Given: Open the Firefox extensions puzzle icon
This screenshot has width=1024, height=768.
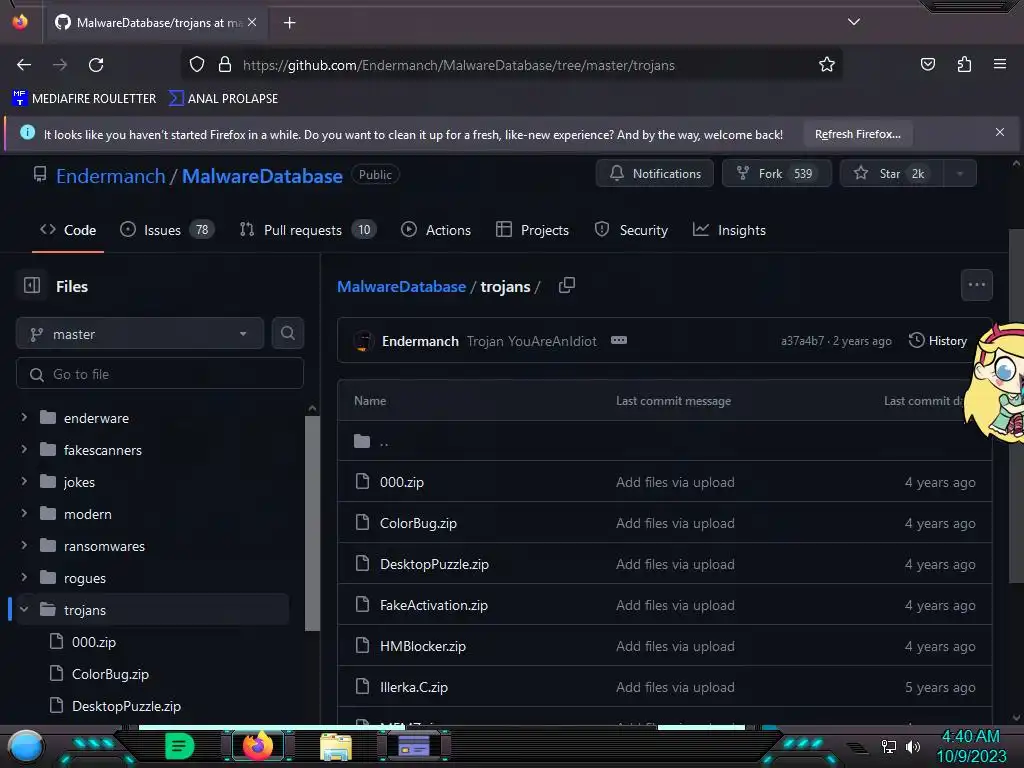Looking at the screenshot, I should pyautogui.click(x=964, y=65).
